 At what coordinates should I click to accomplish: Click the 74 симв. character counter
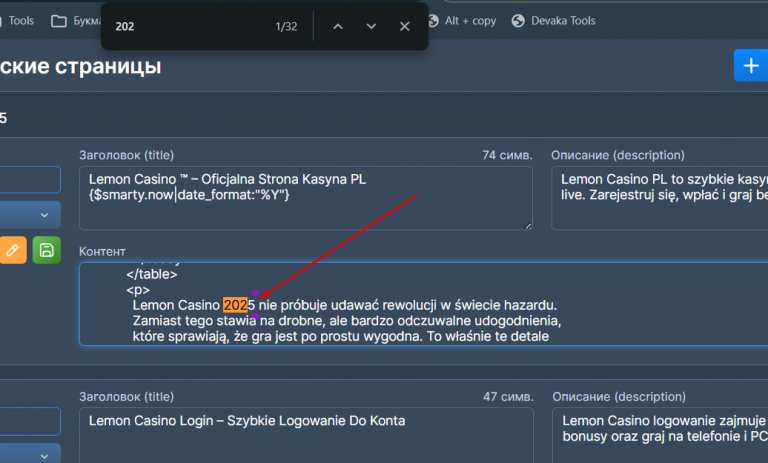507,155
